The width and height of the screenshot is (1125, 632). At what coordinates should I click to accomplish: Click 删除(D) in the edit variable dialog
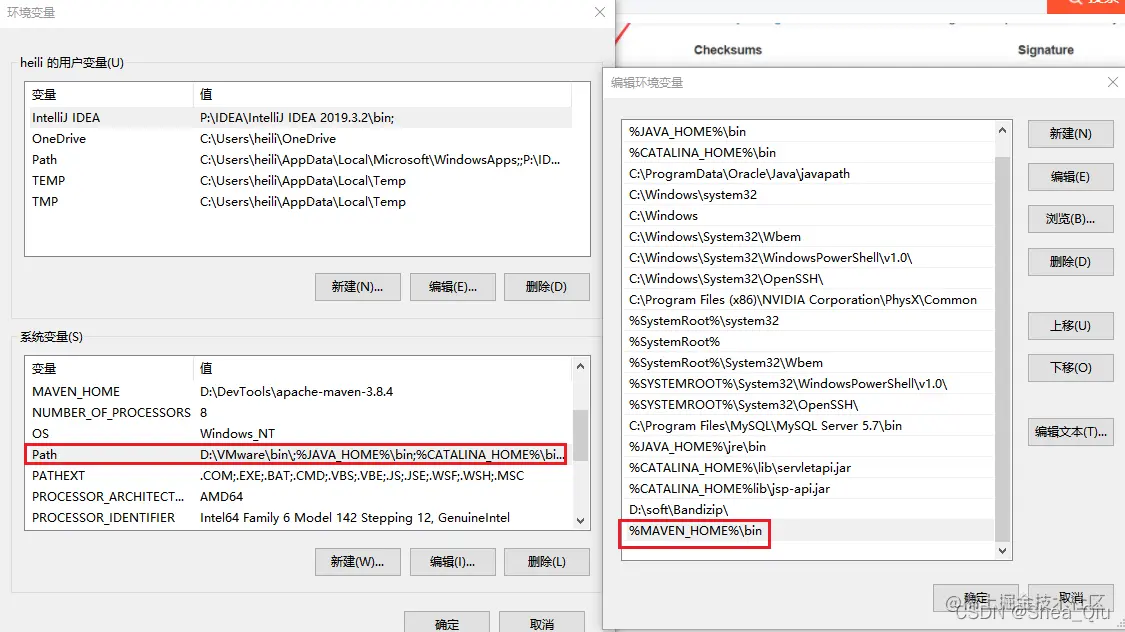(1070, 262)
